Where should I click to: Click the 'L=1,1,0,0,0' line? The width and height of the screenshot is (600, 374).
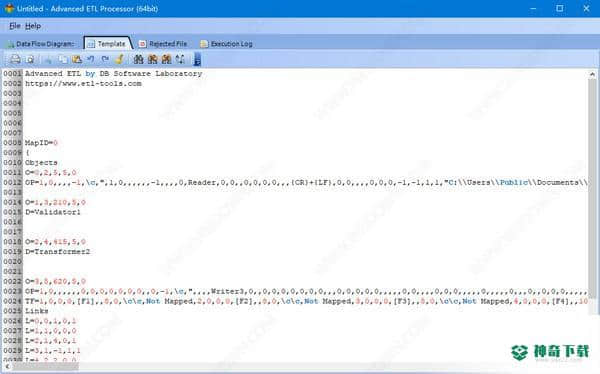pos(51,331)
